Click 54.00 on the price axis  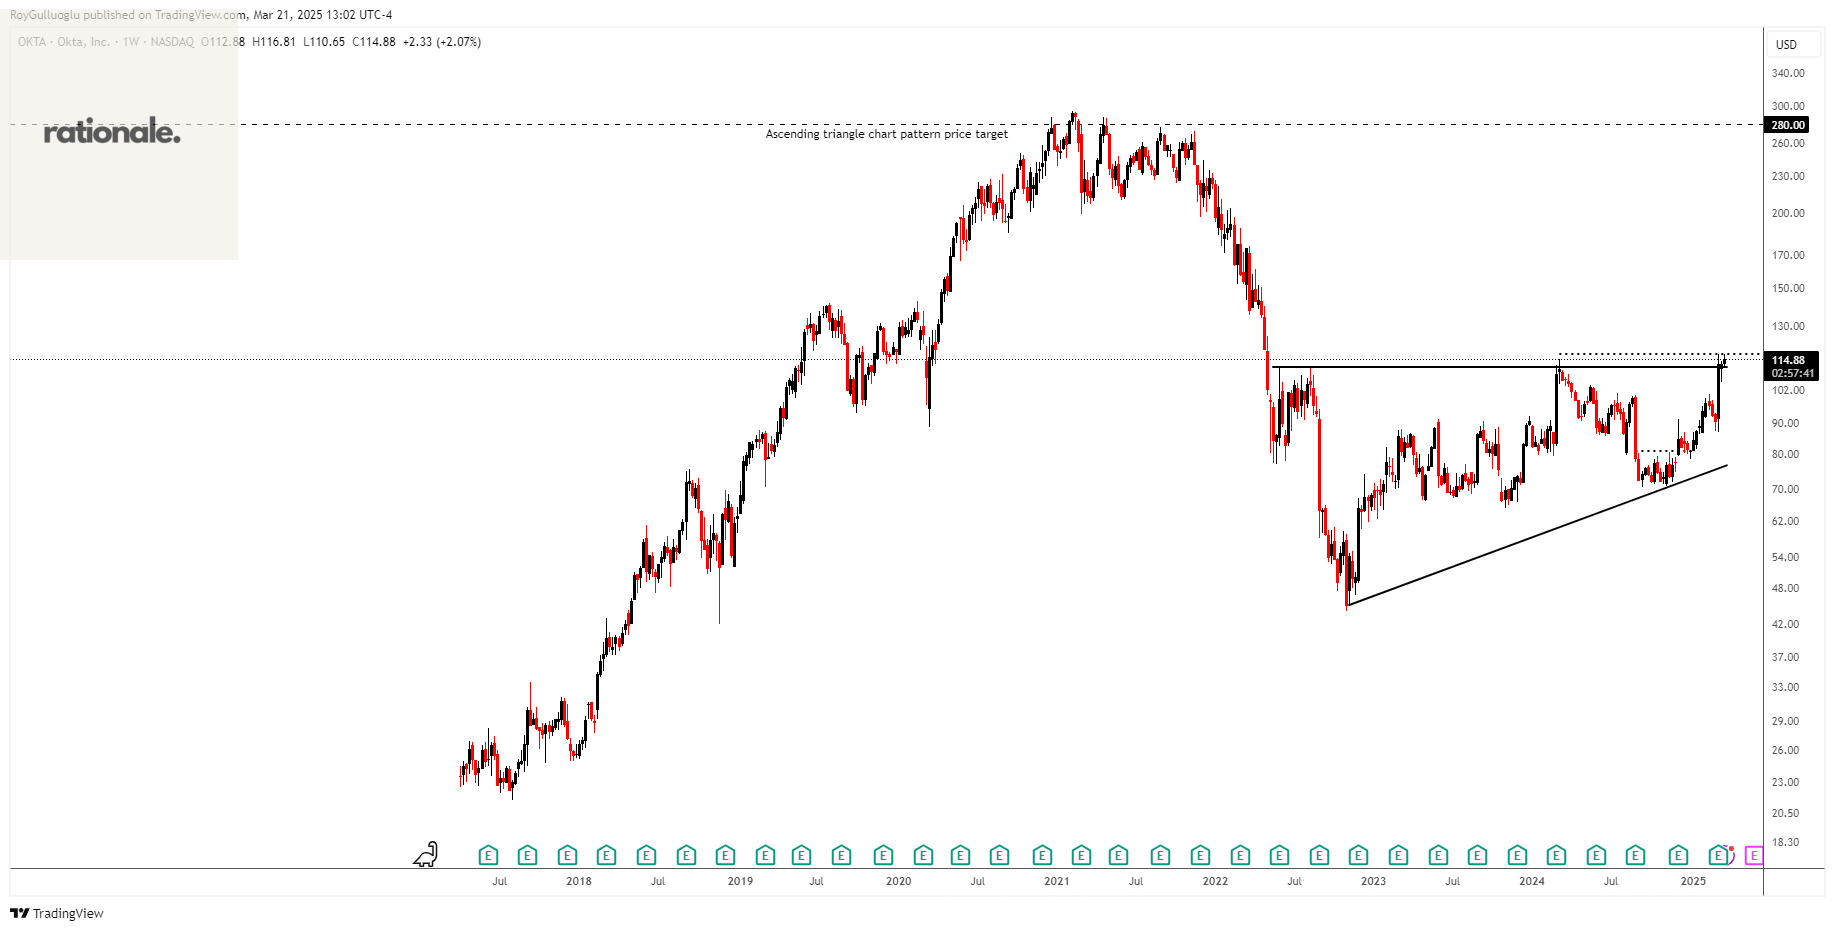click(x=1785, y=557)
